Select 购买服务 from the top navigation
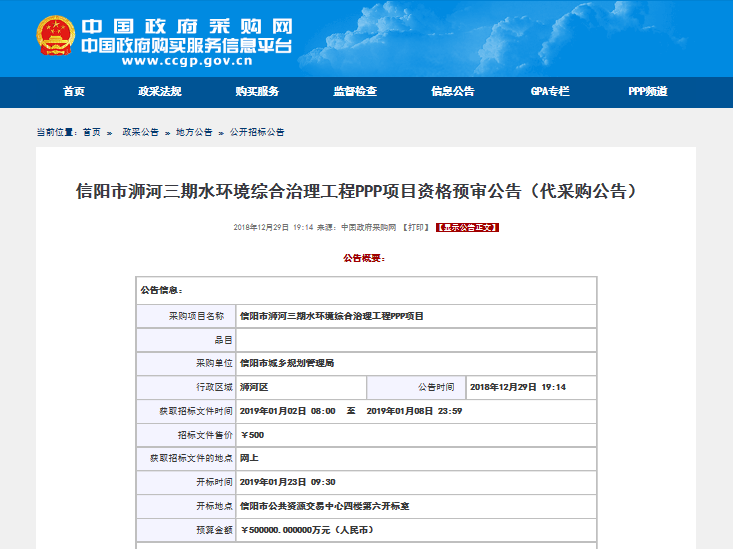 [257, 92]
